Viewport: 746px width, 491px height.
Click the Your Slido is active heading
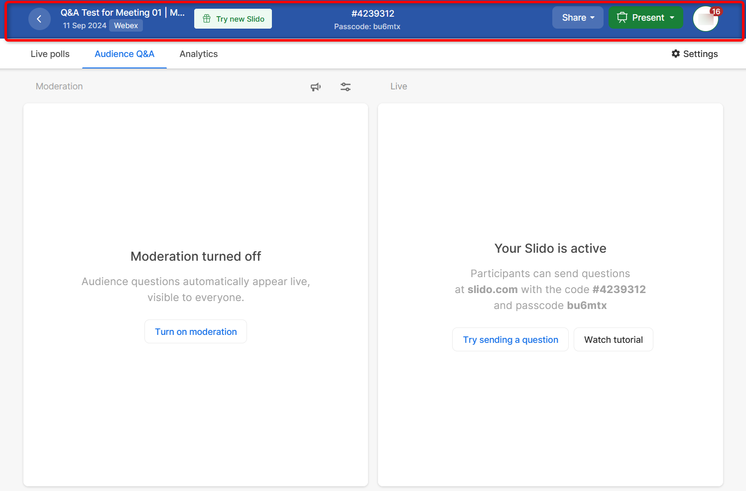point(550,248)
